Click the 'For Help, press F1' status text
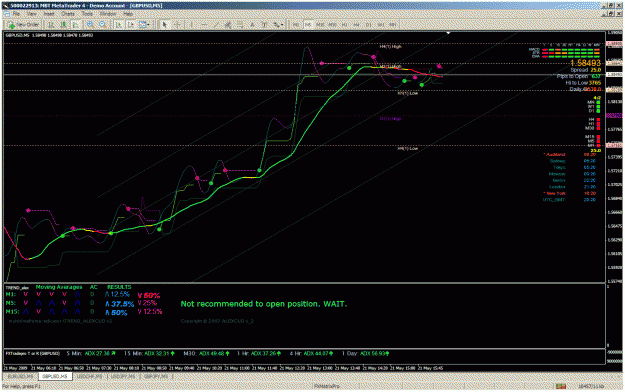 [x=21, y=386]
